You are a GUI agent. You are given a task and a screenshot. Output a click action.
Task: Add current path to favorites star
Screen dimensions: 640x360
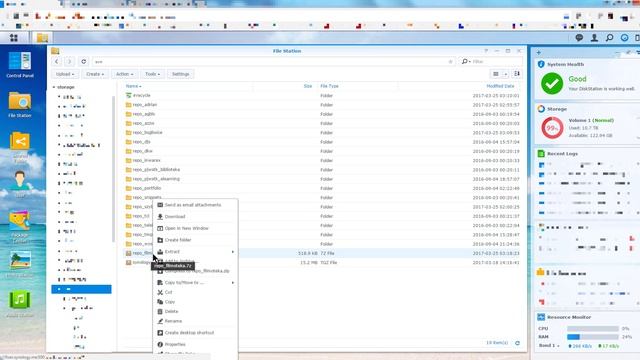point(451,62)
